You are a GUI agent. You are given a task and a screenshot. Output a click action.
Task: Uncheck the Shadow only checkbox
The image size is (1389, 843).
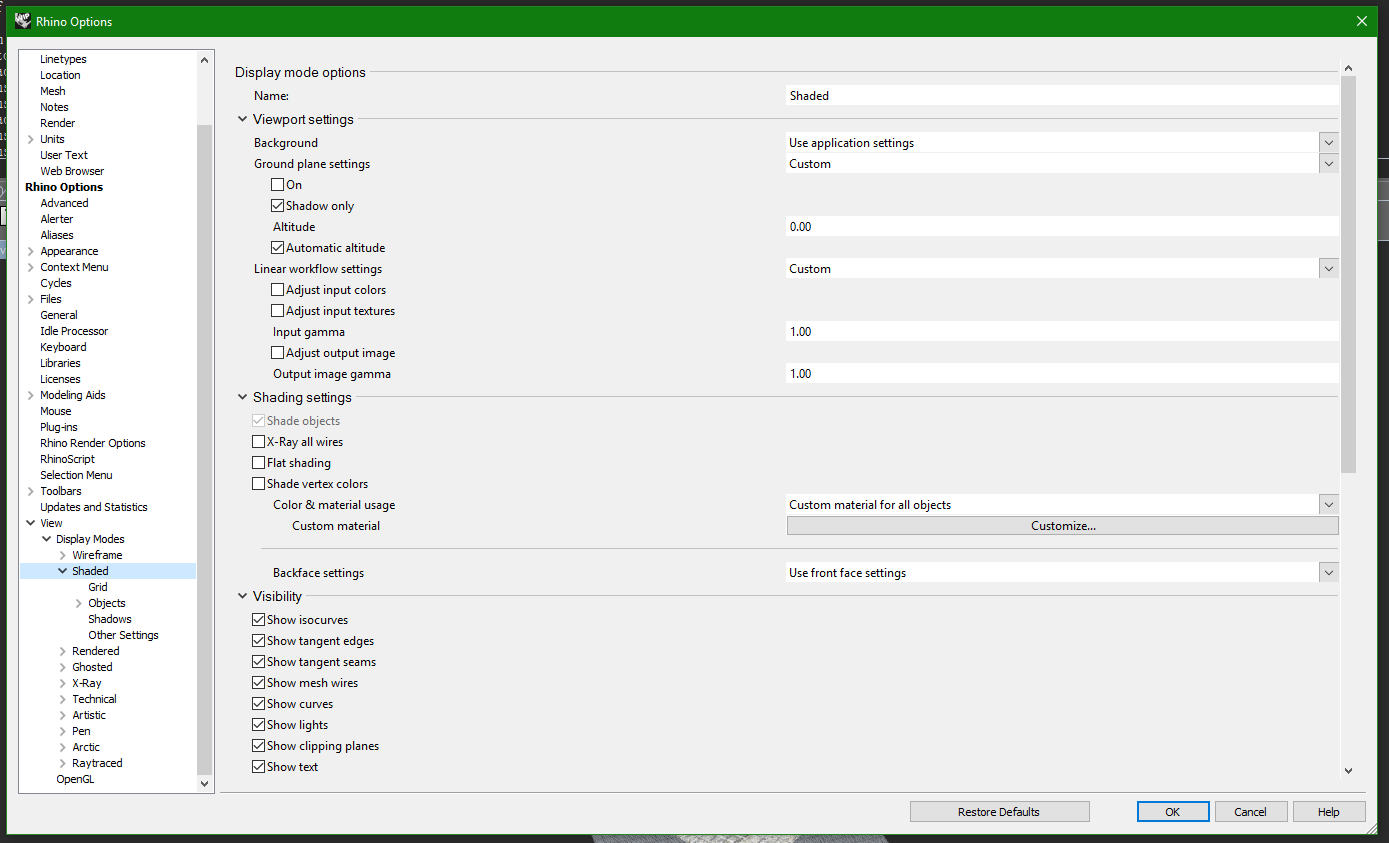point(277,206)
